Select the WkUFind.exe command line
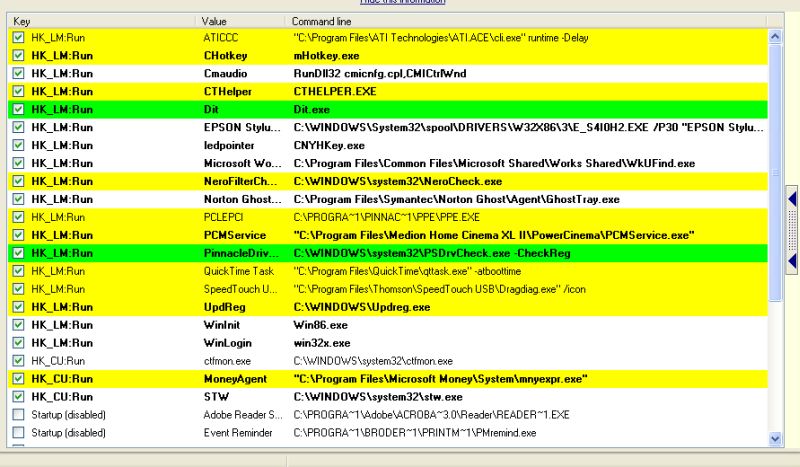This screenshot has width=800, height=467. point(494,163)
